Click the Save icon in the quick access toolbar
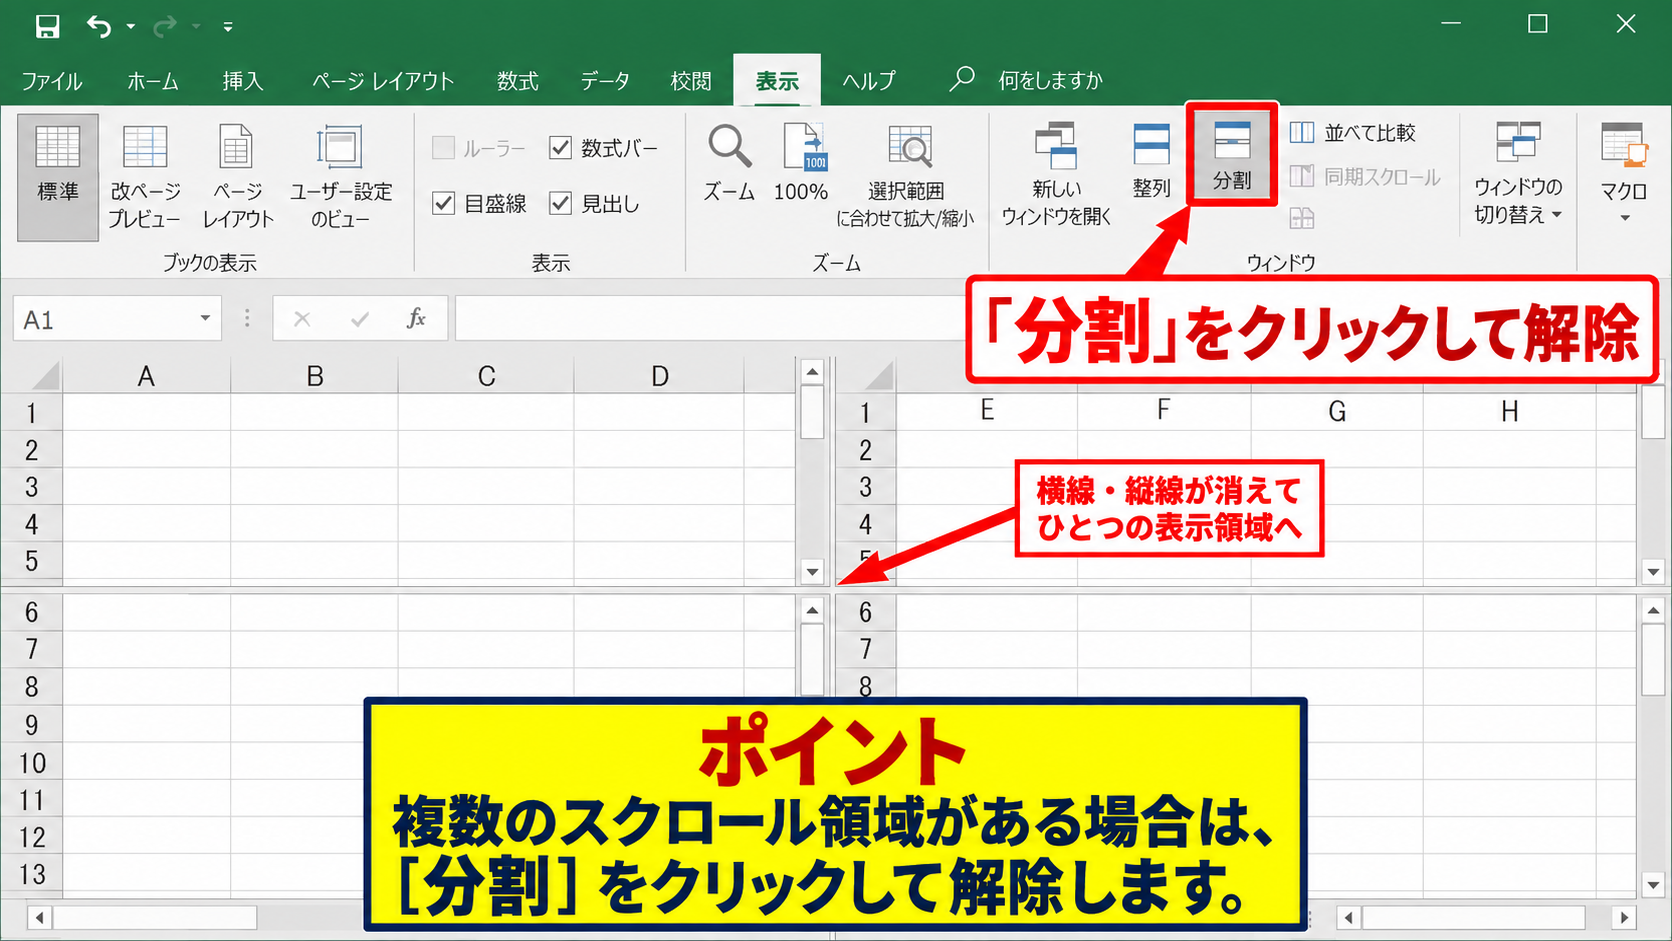This screenshot has width=1672, height=941. 47,26
